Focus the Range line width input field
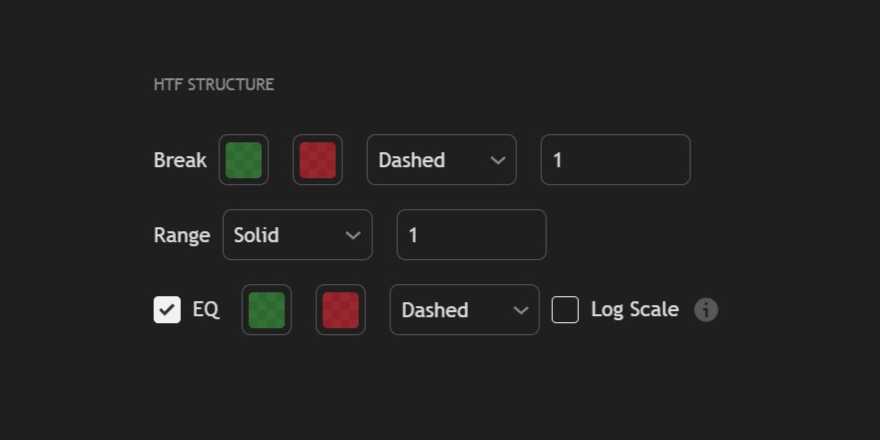The width and height of the screenshot is (880, 440). tap(471, 235)
